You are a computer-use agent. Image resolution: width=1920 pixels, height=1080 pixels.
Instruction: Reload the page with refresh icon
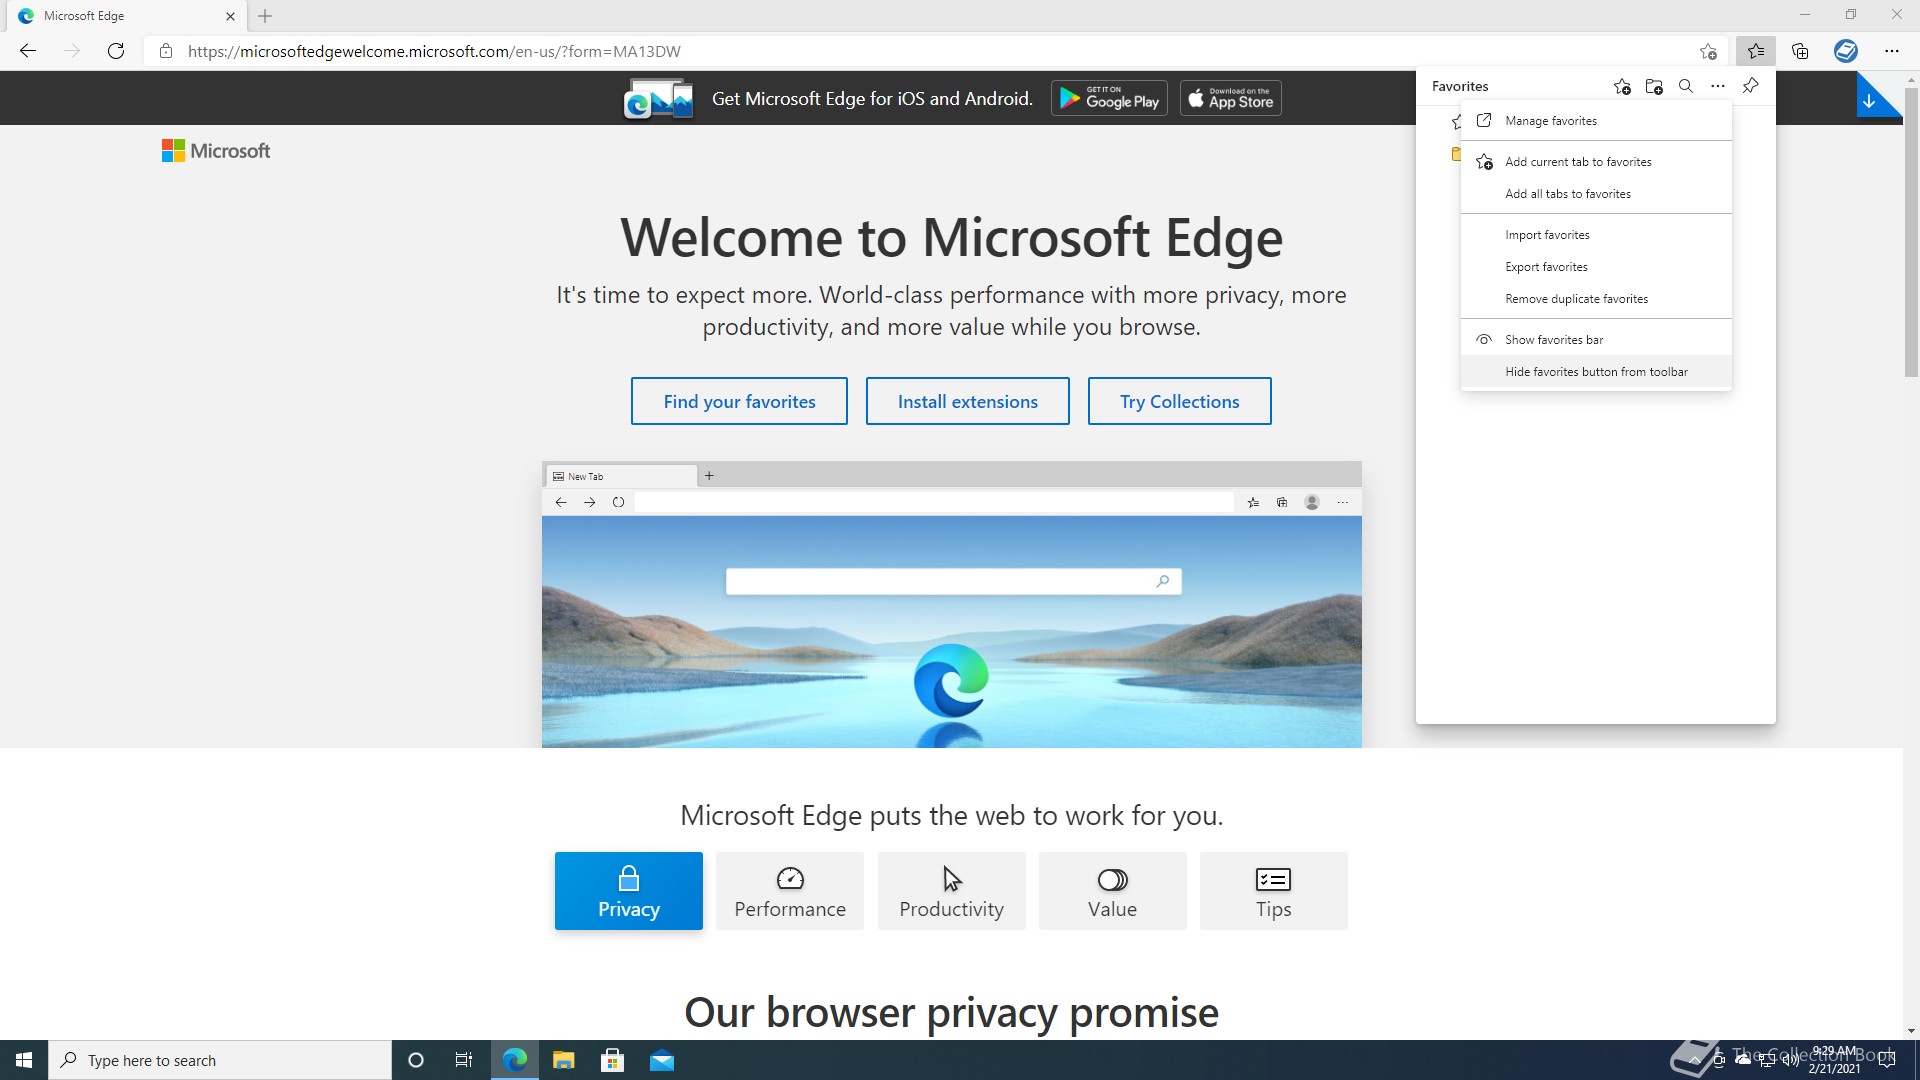coord(116,51)
